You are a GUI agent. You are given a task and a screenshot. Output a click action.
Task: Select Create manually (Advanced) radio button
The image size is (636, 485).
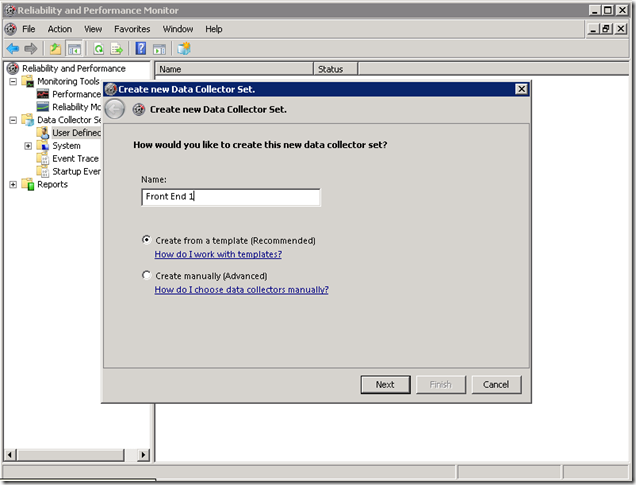146,275
